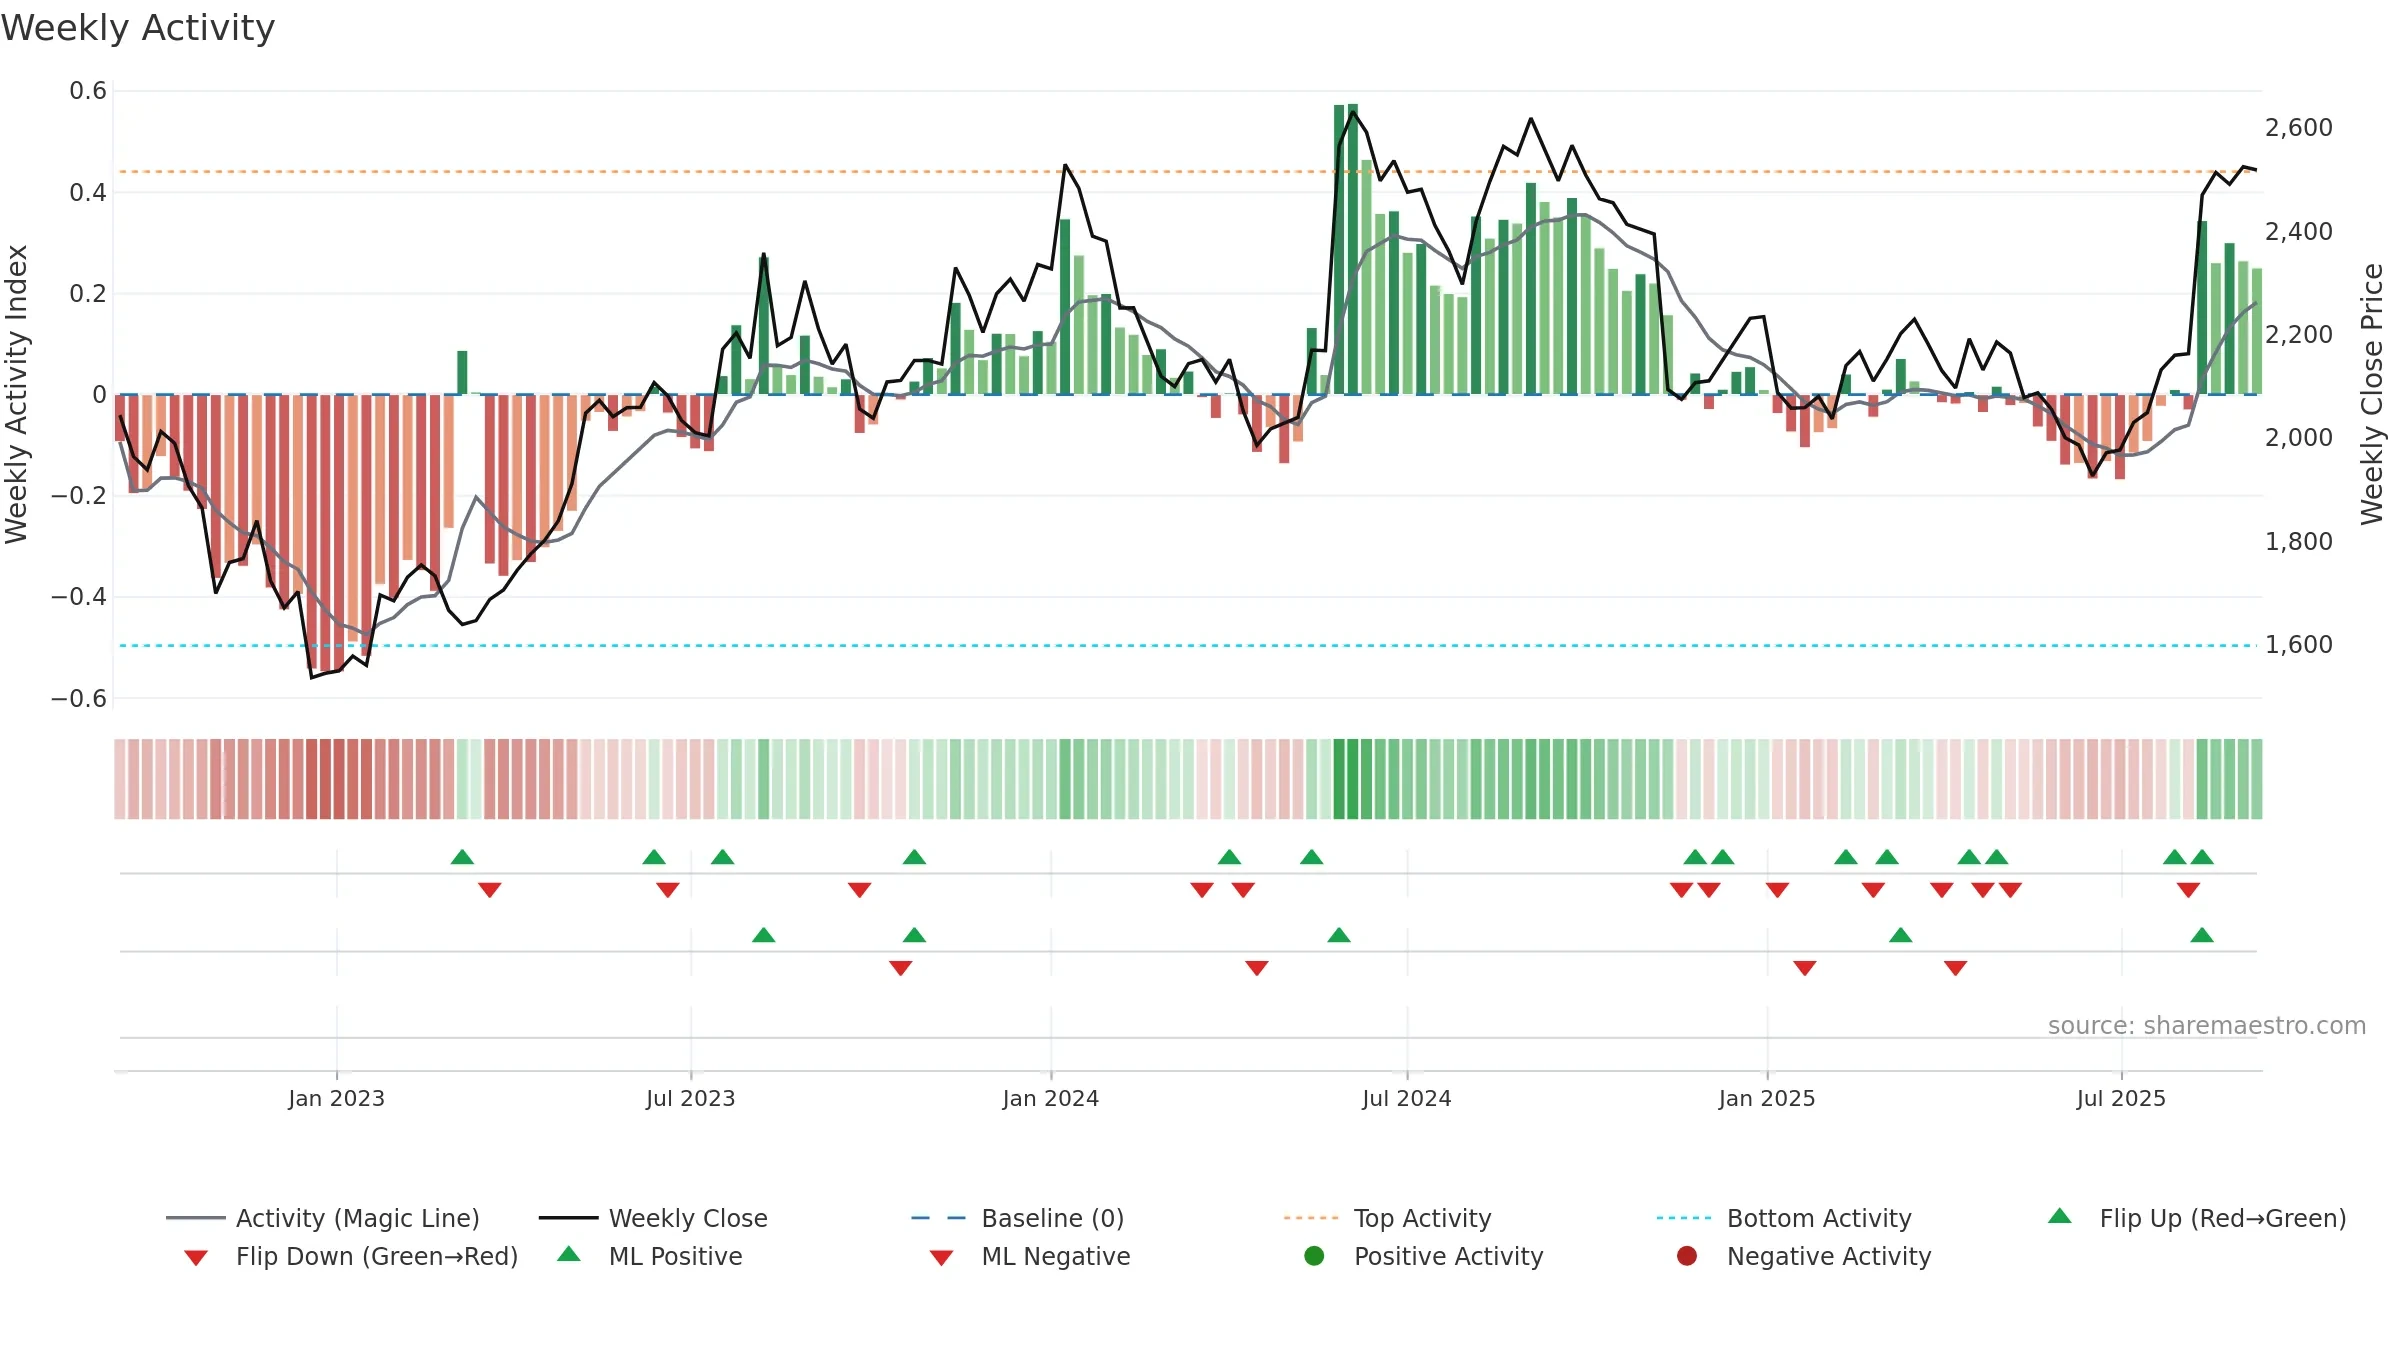Click the tallest green bar near Jul 2024
Screen dimensions: 2400x1350
(1353, 249)
